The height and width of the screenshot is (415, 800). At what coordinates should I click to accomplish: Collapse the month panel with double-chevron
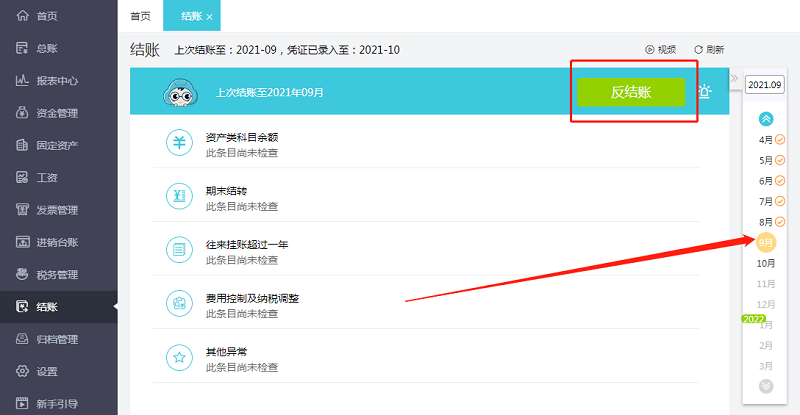(734, 78)
